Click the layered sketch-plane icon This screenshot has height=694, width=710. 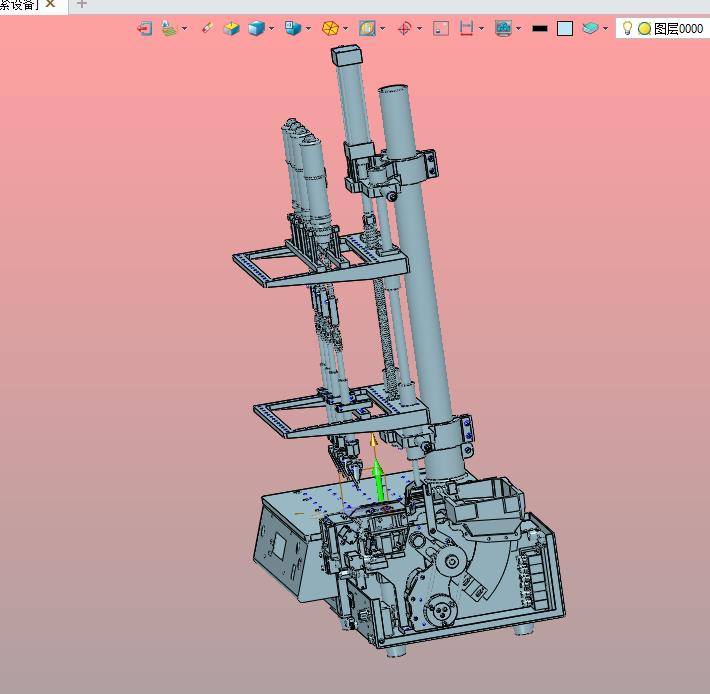coord(169,29)
